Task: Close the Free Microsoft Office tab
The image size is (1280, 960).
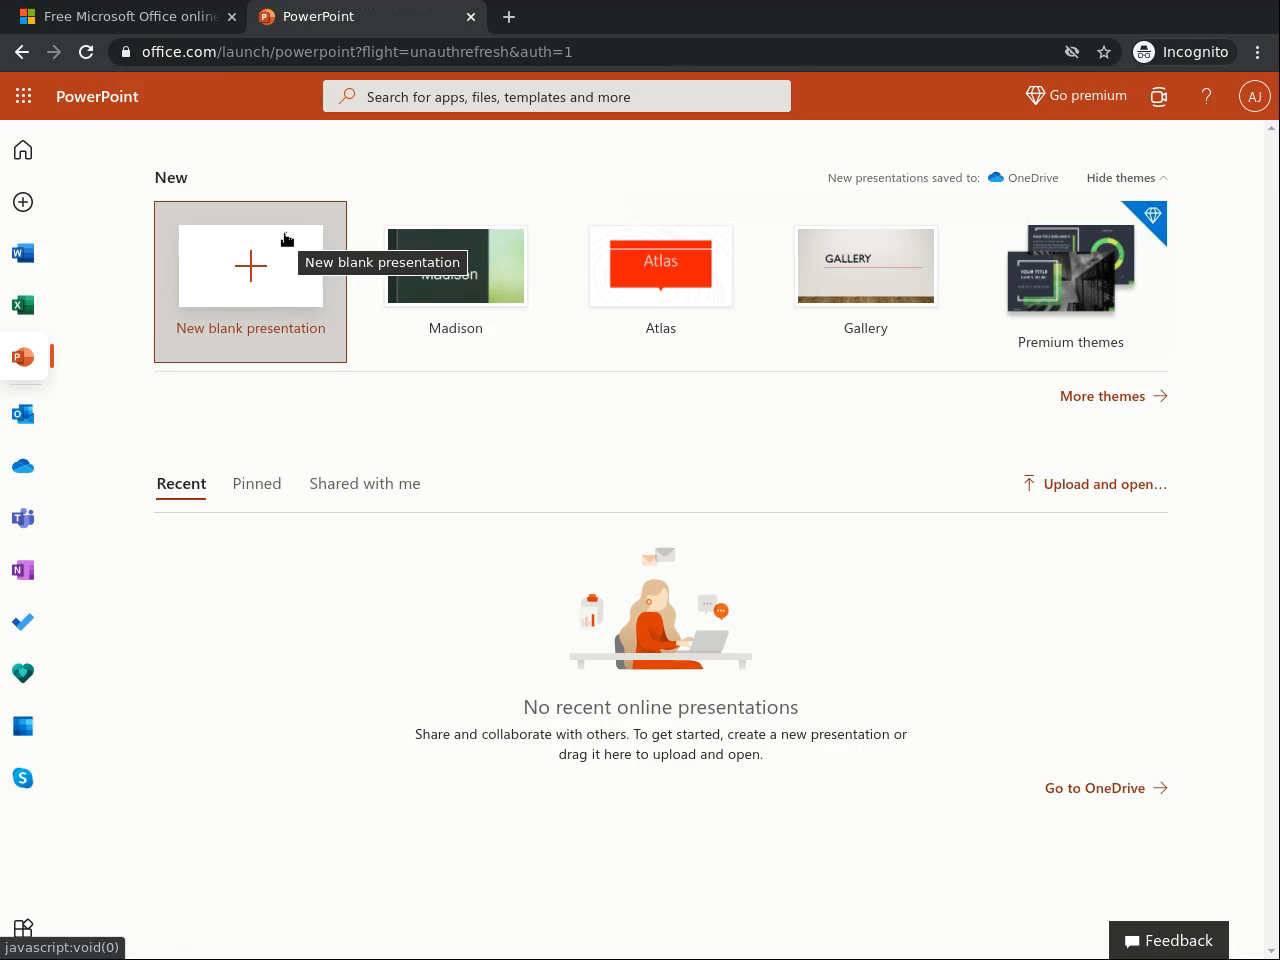Action: pos(231,17)
